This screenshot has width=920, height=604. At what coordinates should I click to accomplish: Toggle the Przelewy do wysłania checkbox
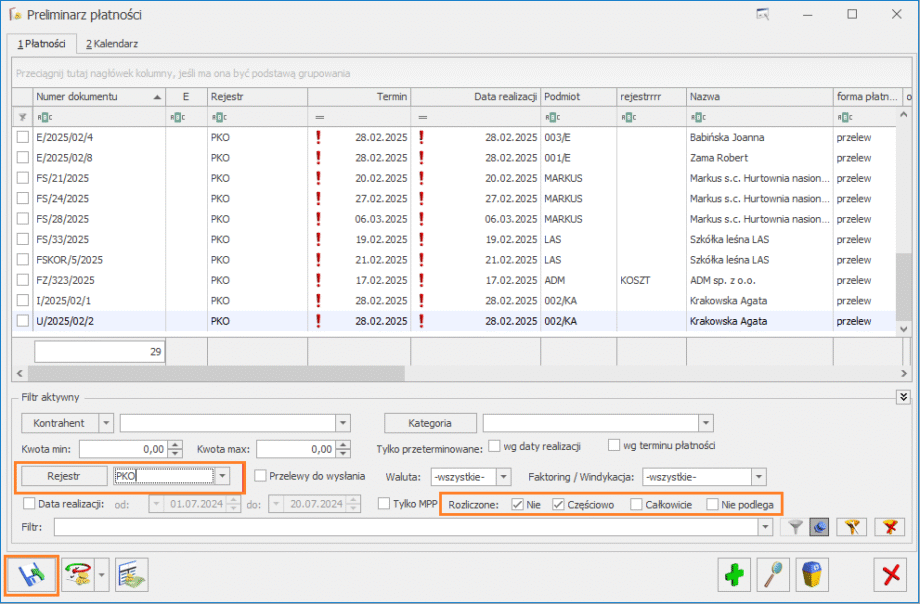point(261,476)
